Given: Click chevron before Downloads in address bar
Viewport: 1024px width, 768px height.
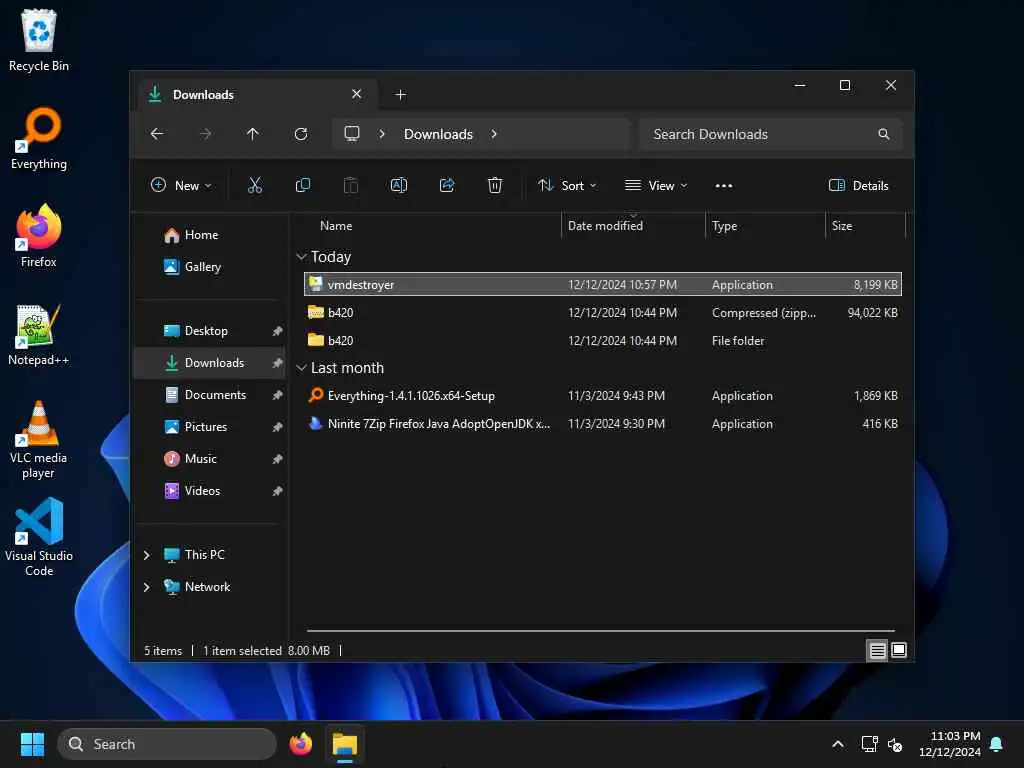Looking at the screenshot, I should (382, 134).
